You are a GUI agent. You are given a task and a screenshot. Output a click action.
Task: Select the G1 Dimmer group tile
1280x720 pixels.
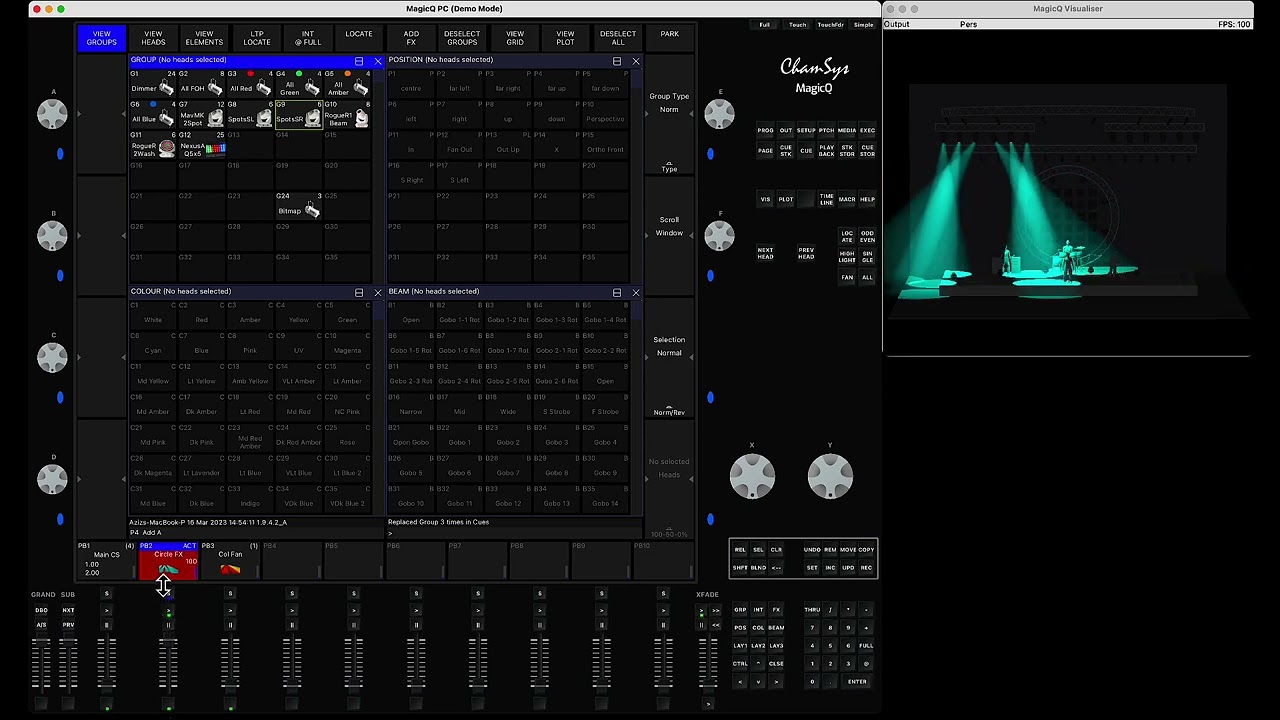154,84
